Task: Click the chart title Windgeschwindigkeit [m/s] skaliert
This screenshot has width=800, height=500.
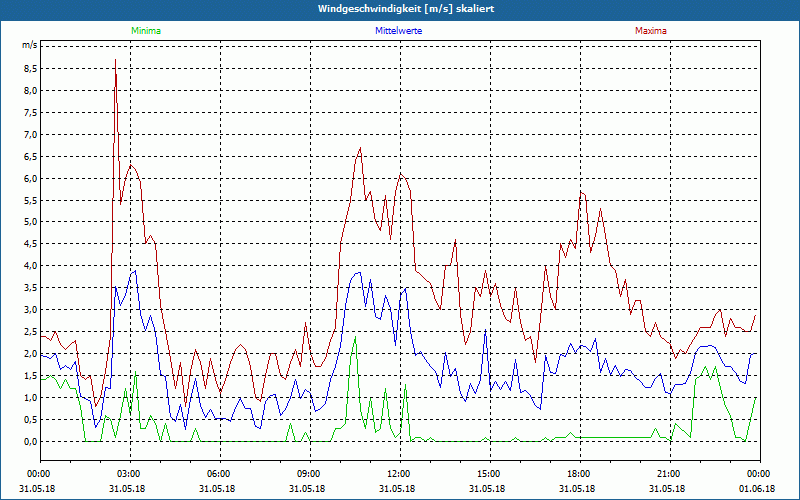Action: pos(406,9)
